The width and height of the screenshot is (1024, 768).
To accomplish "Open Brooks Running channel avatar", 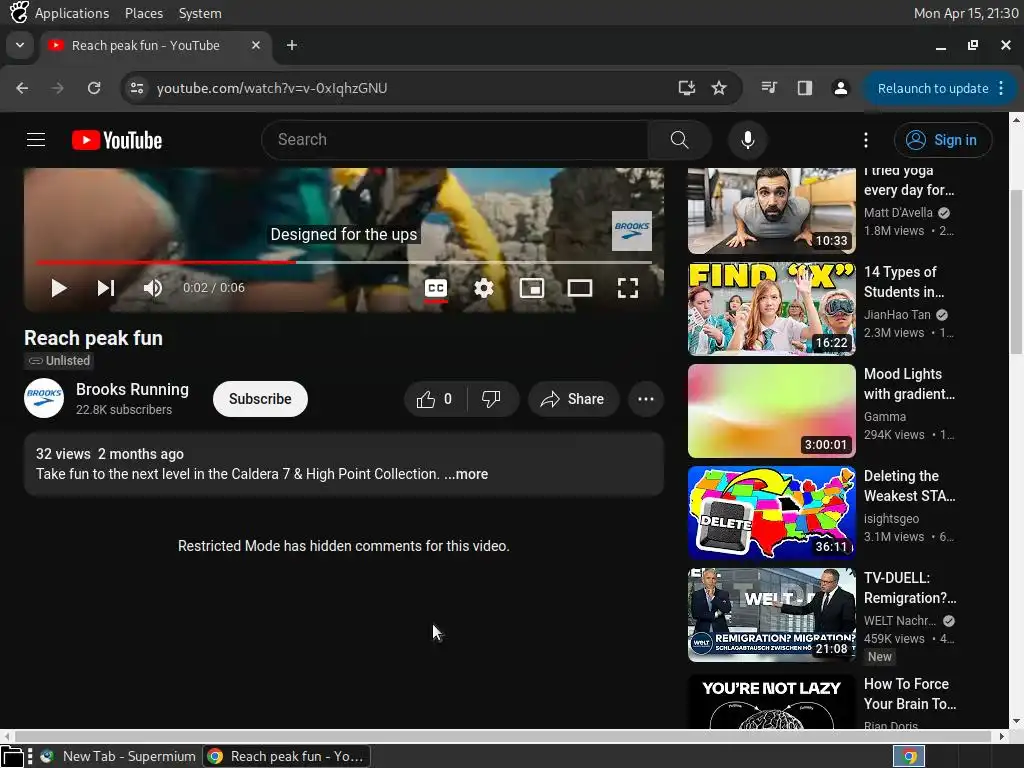I will [x=44, y=398].
